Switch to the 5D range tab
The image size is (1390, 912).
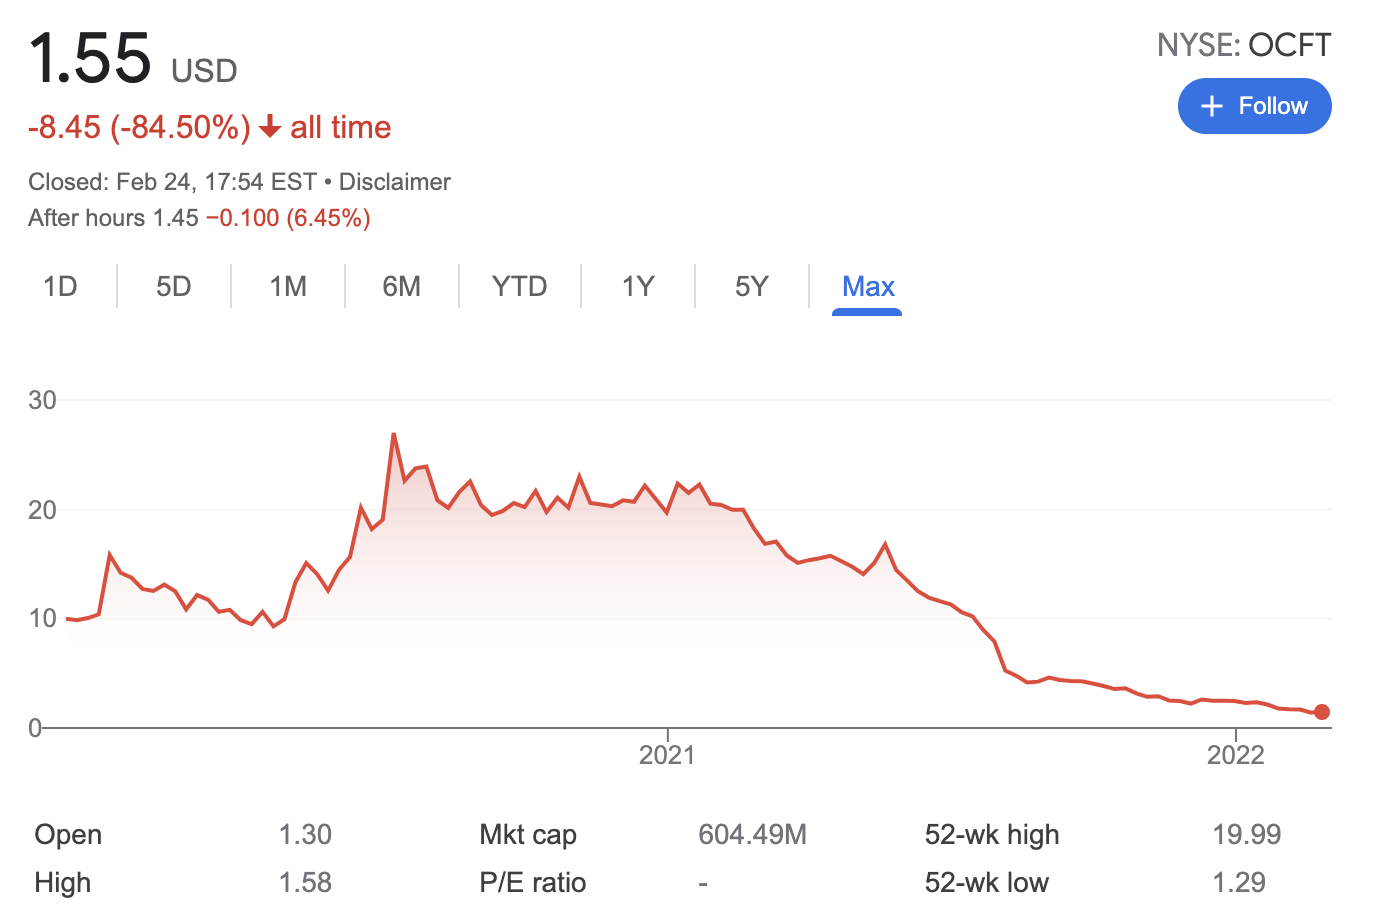point(173,287)
